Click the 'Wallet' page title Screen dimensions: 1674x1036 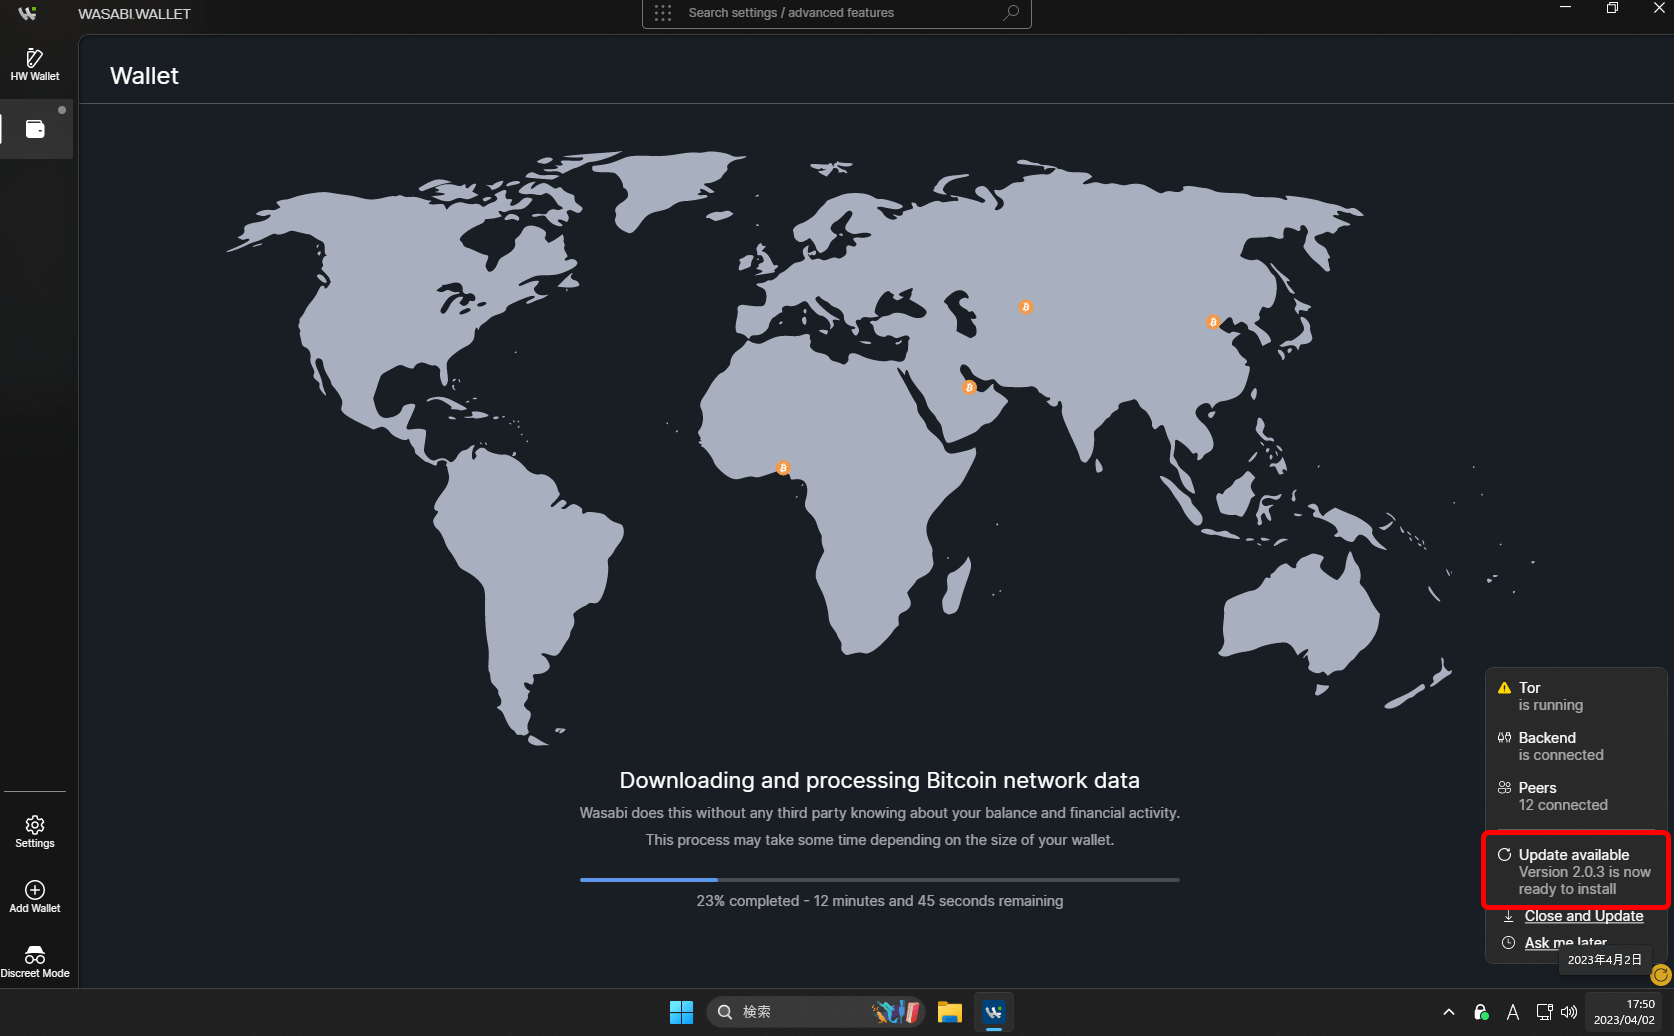point(144,76)
